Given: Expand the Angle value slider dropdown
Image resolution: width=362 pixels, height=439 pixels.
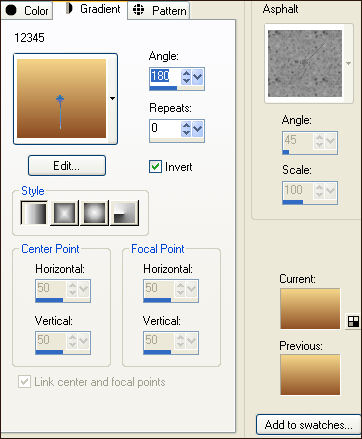Looking at the screenshot, I should (198, 77).
